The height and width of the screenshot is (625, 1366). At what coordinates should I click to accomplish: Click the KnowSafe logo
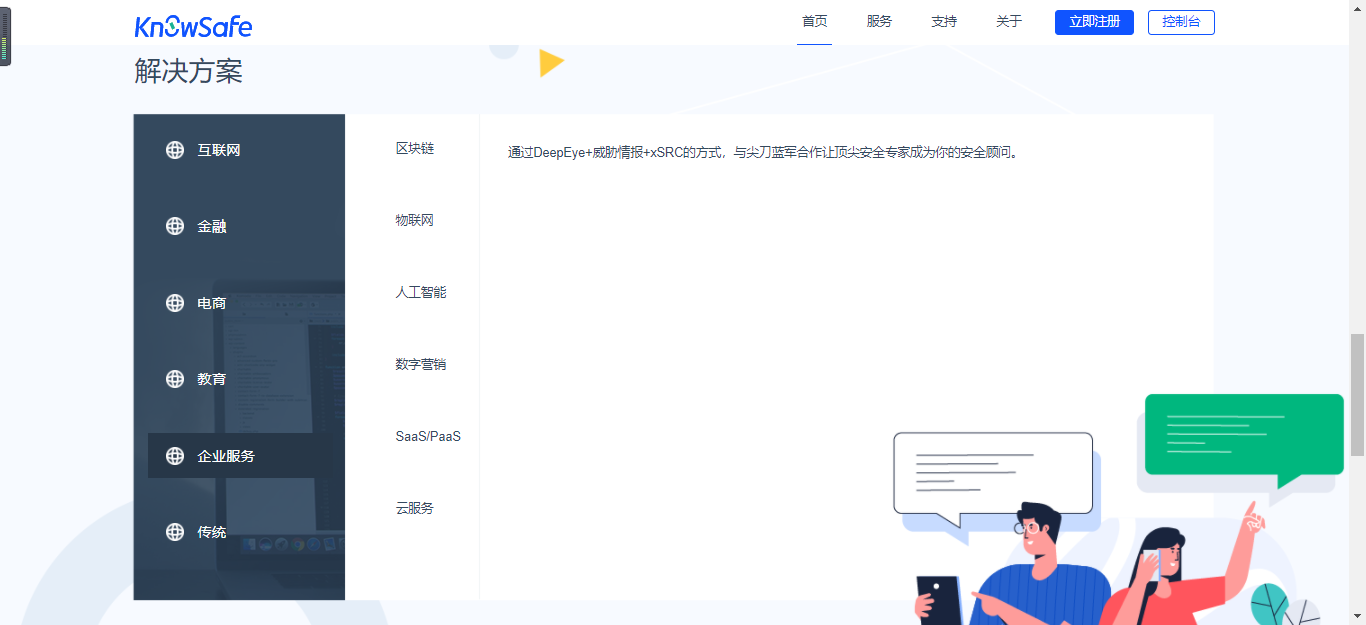tap(193, 26)
